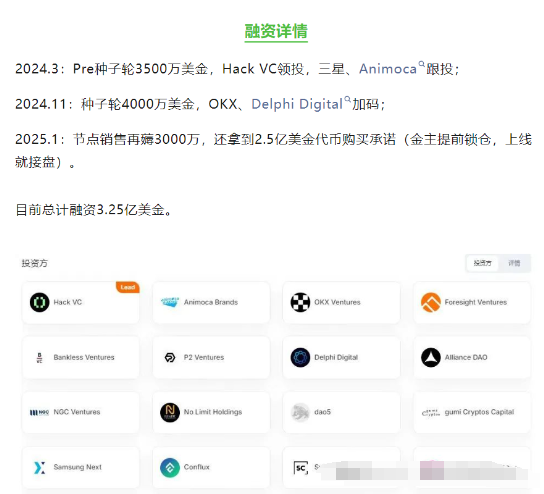Viewport: 544px width, 494px height.
Task: Click the P2 Ventures logo icon
Action: coord(170,357)
